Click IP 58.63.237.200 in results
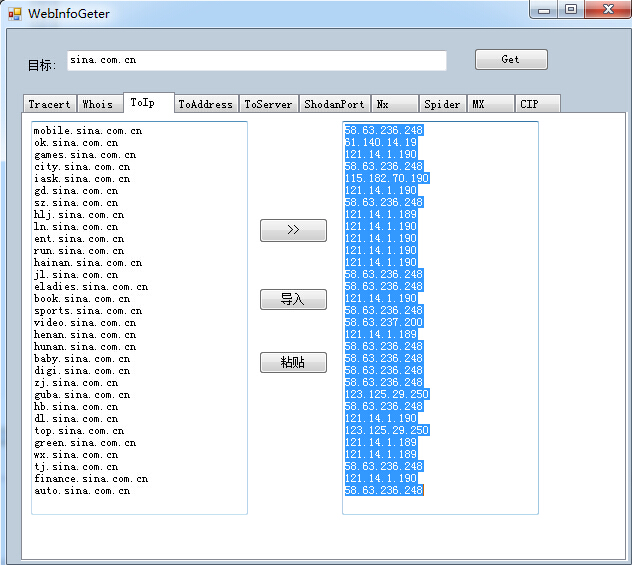 tap(384, 322)
